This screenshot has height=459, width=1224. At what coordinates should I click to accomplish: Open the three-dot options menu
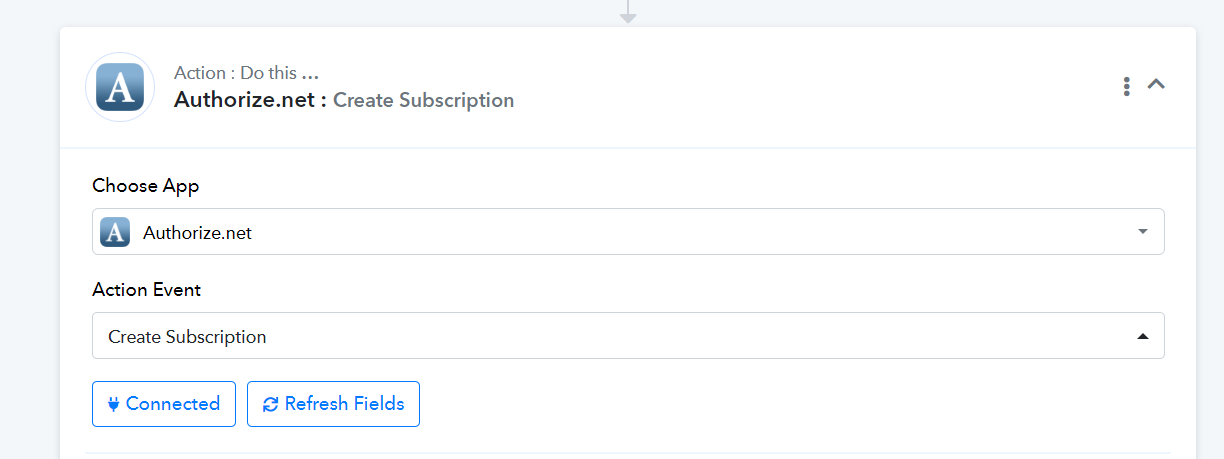click(1127, 86)
